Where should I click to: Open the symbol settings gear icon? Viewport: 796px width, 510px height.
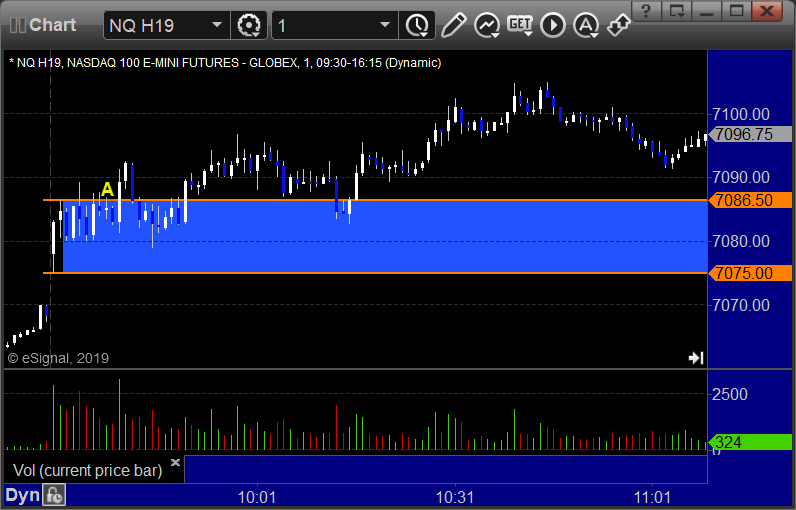tap(249, 25)
